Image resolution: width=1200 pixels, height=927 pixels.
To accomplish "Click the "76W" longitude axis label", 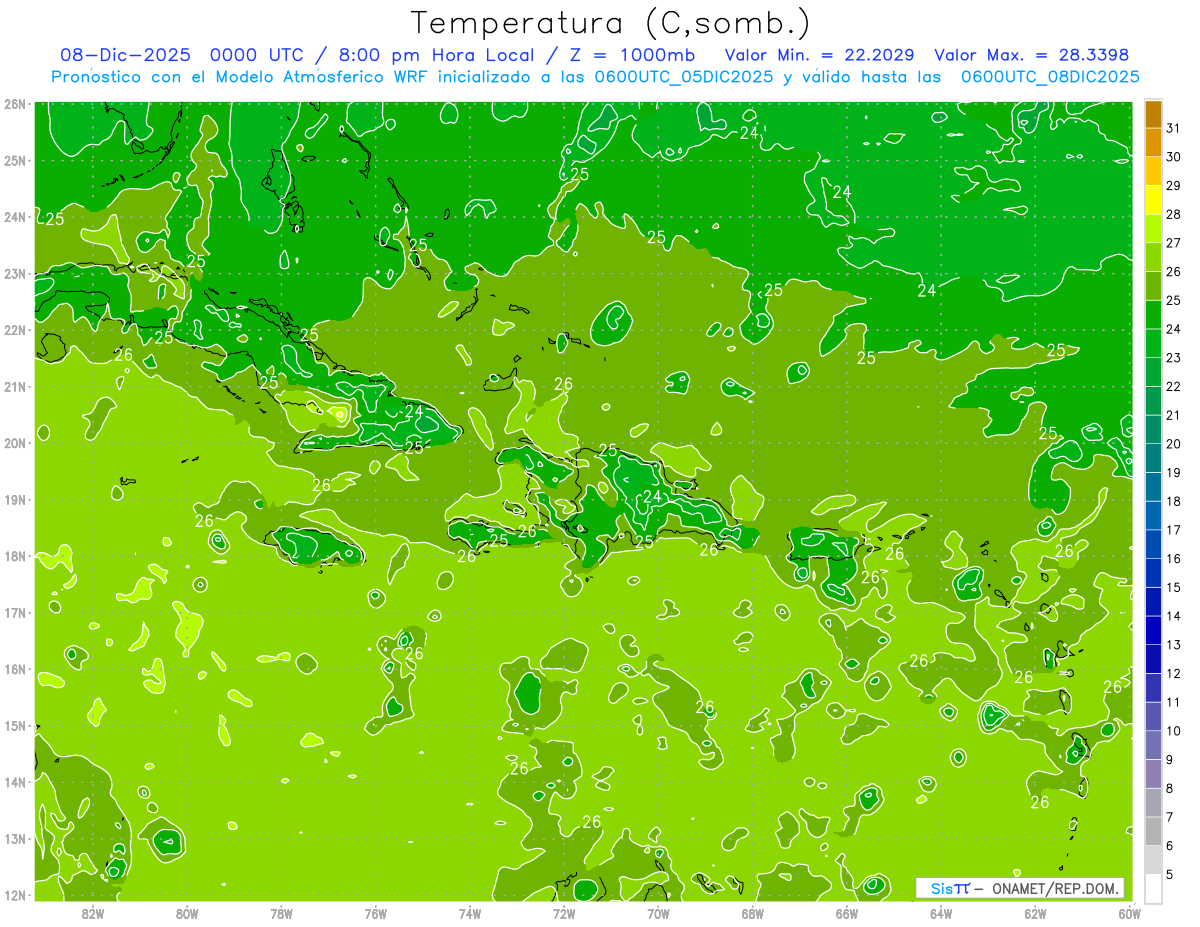I will [x=376, y=913].
